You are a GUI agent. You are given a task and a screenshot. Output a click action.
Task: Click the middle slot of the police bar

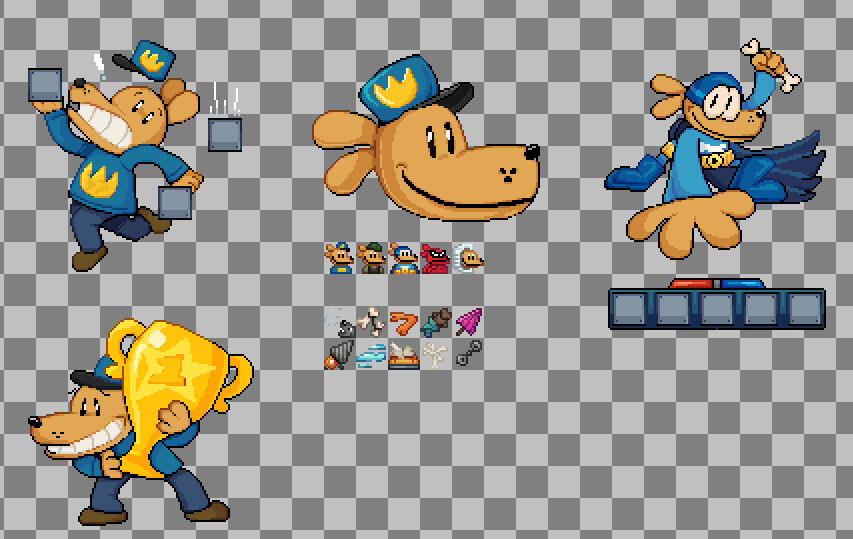click(717, 309)
